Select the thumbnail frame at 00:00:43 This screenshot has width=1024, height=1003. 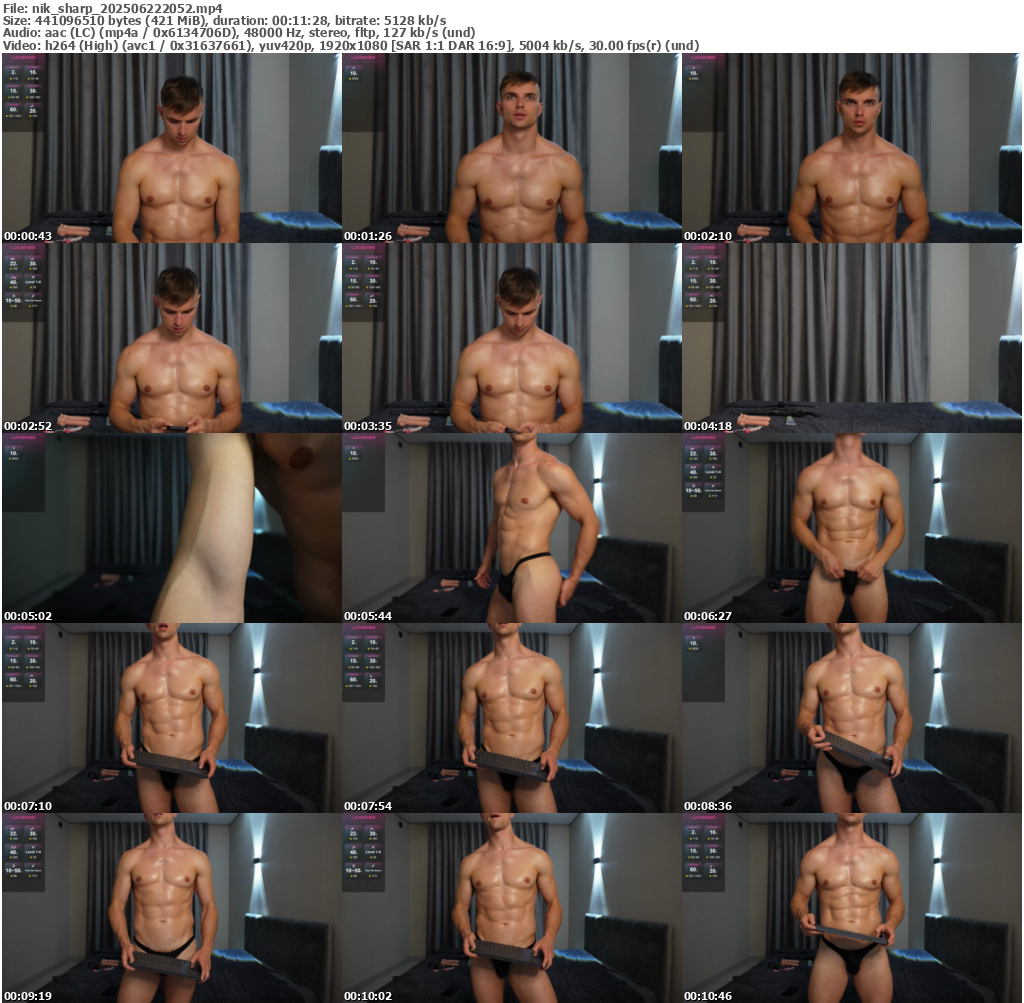(171, 148)
